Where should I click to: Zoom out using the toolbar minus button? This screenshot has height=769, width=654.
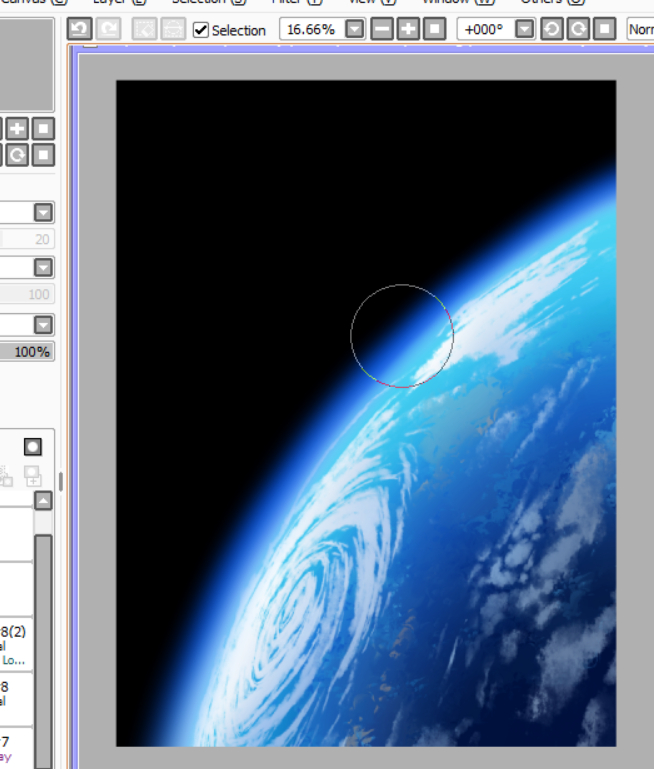pyautogui.click(x=382, y=29)
